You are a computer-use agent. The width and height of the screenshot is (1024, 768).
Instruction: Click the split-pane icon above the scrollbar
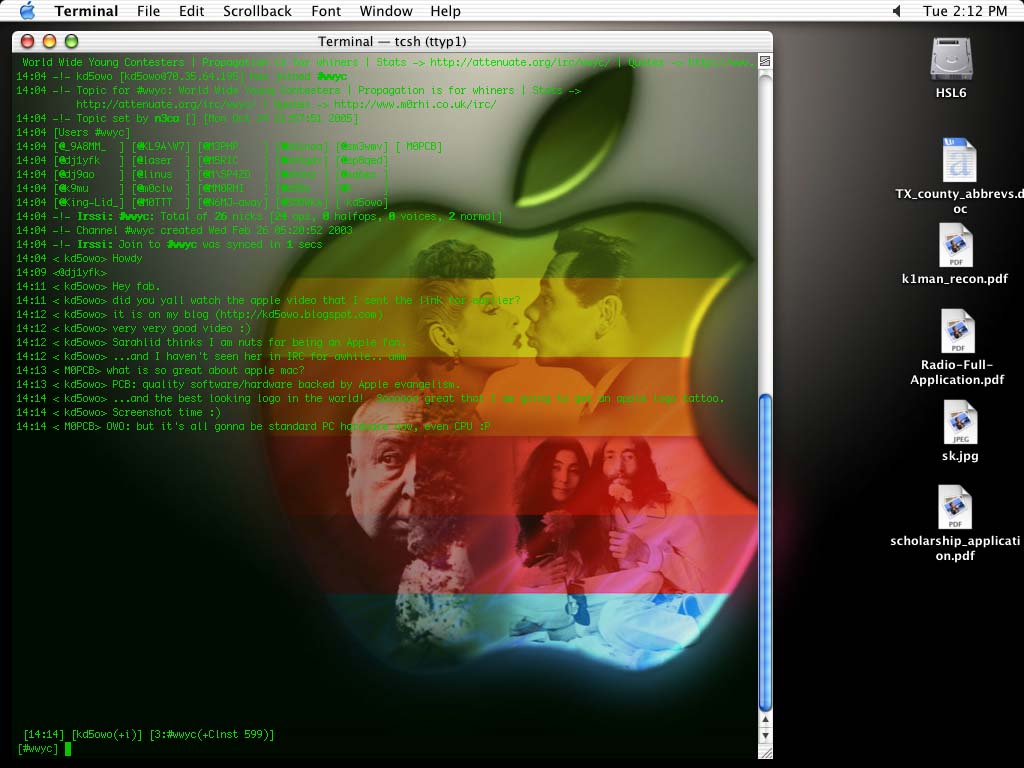tap(765, 61)
